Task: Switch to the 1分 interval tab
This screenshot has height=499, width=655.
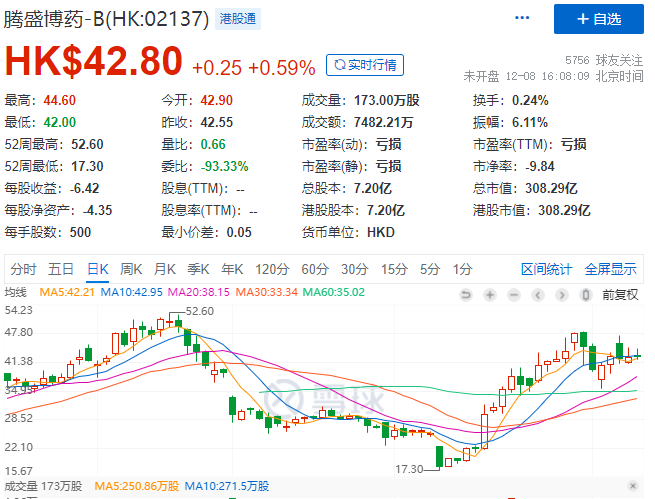Action: coord(463,269)
